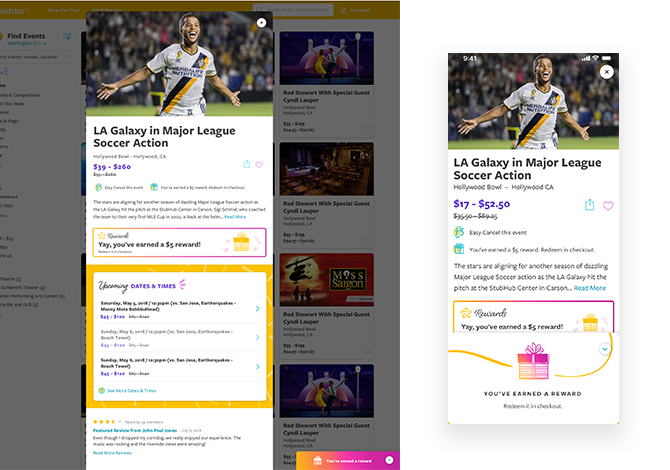Favorite the dark theater interior card heart

pyautogui.click(x=367, y=240)
